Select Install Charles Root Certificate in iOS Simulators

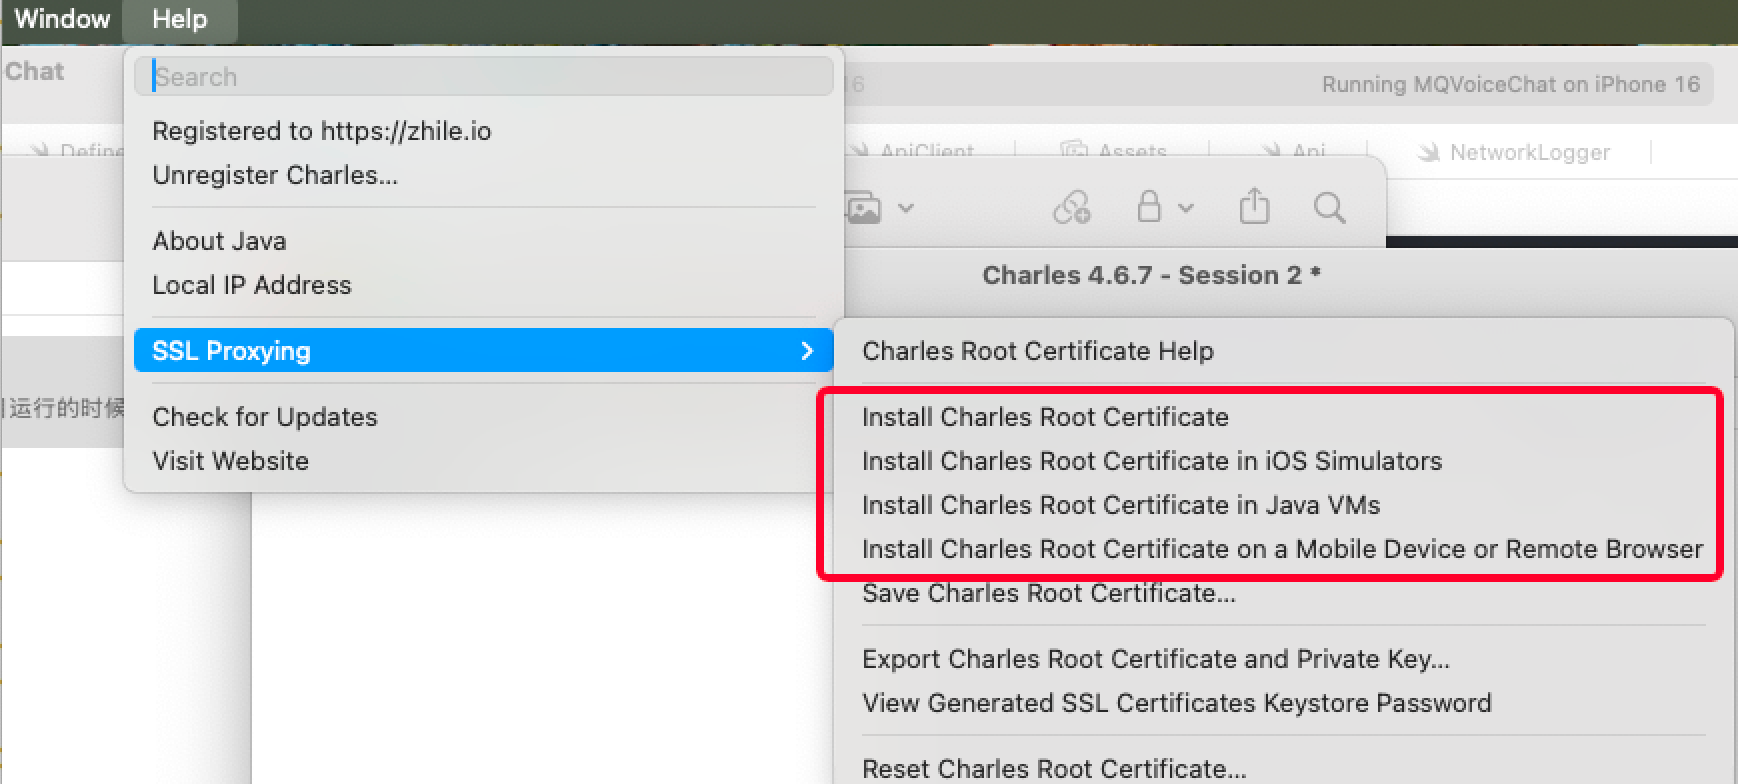click(1151, 461)
